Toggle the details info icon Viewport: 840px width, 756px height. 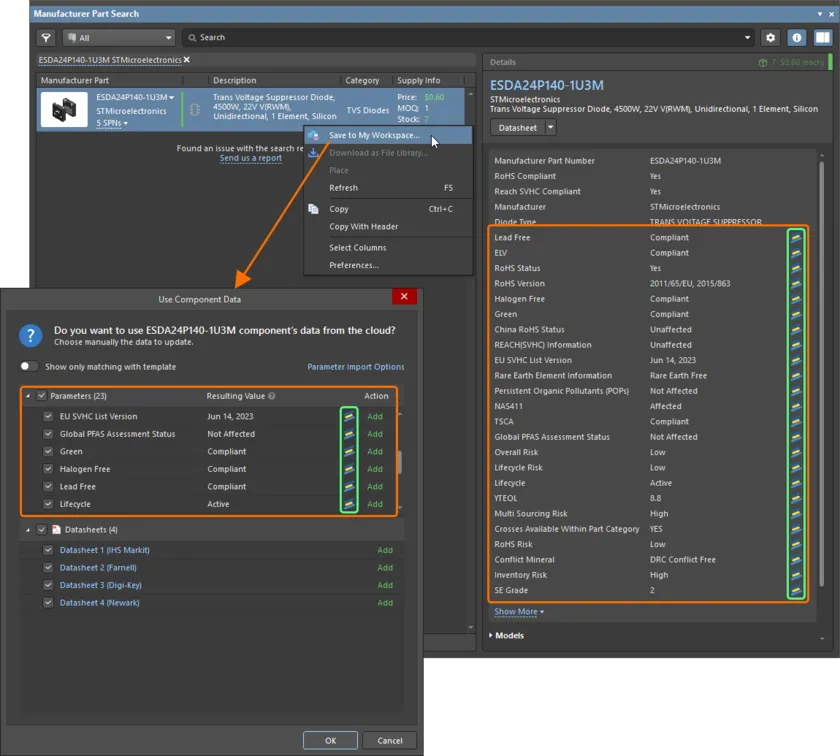[797, 38]
